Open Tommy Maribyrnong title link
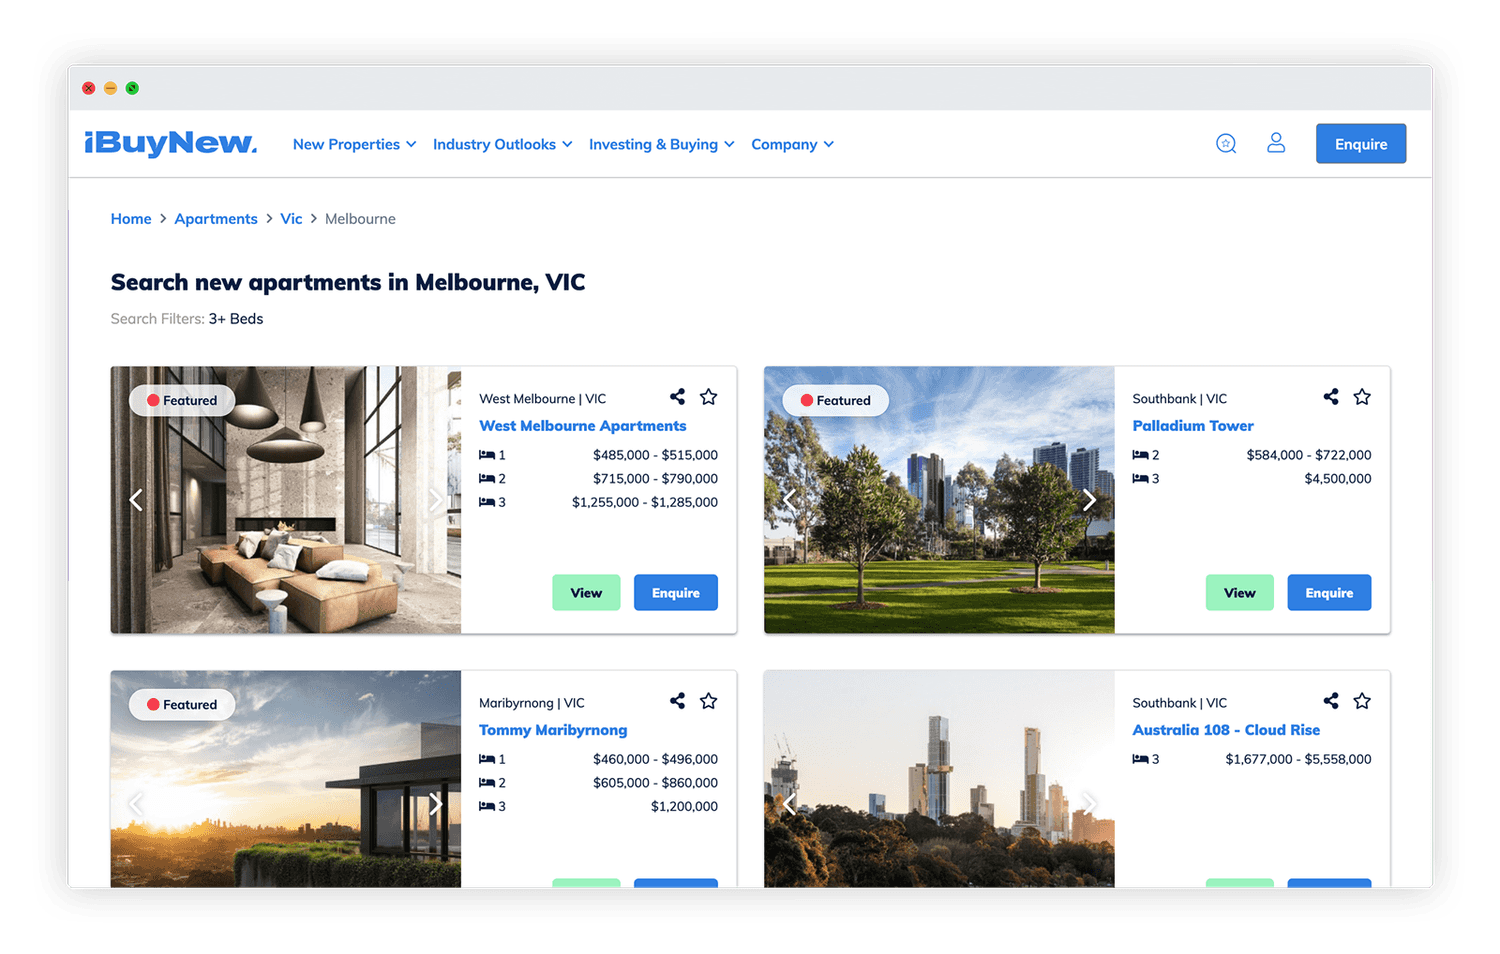This screenshot has width=1500, height=954. point(553,730)
